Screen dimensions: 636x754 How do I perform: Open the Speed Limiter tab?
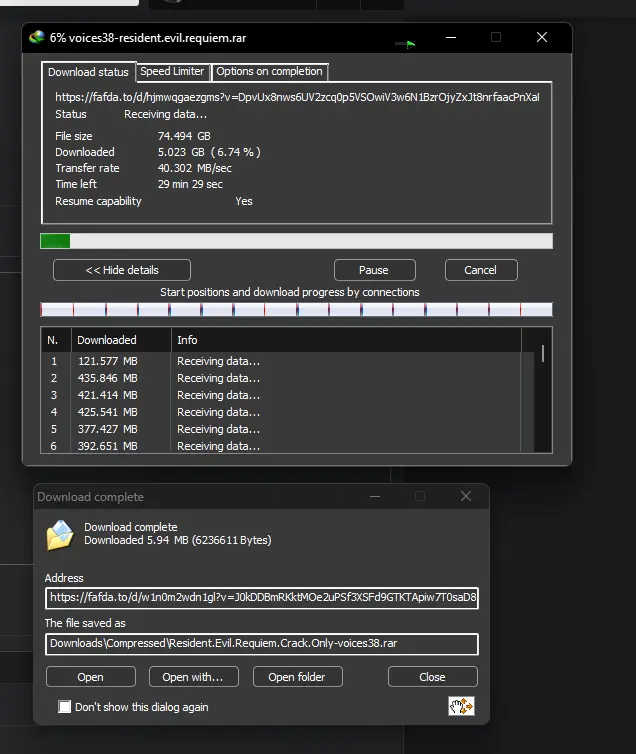pyautogui.click(x=172, y=71)
